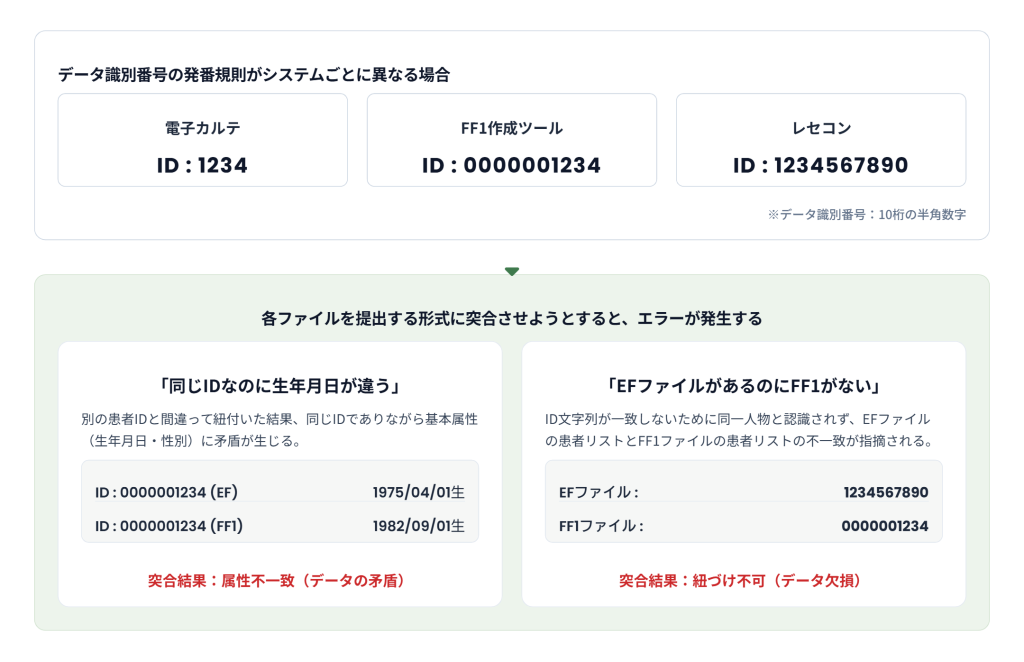The height and width of the screenshot is (662, 1024).
Task: Click the red text 突合結果：紐づけ不可（データ欠損）
Action: [x=744, y=580]
